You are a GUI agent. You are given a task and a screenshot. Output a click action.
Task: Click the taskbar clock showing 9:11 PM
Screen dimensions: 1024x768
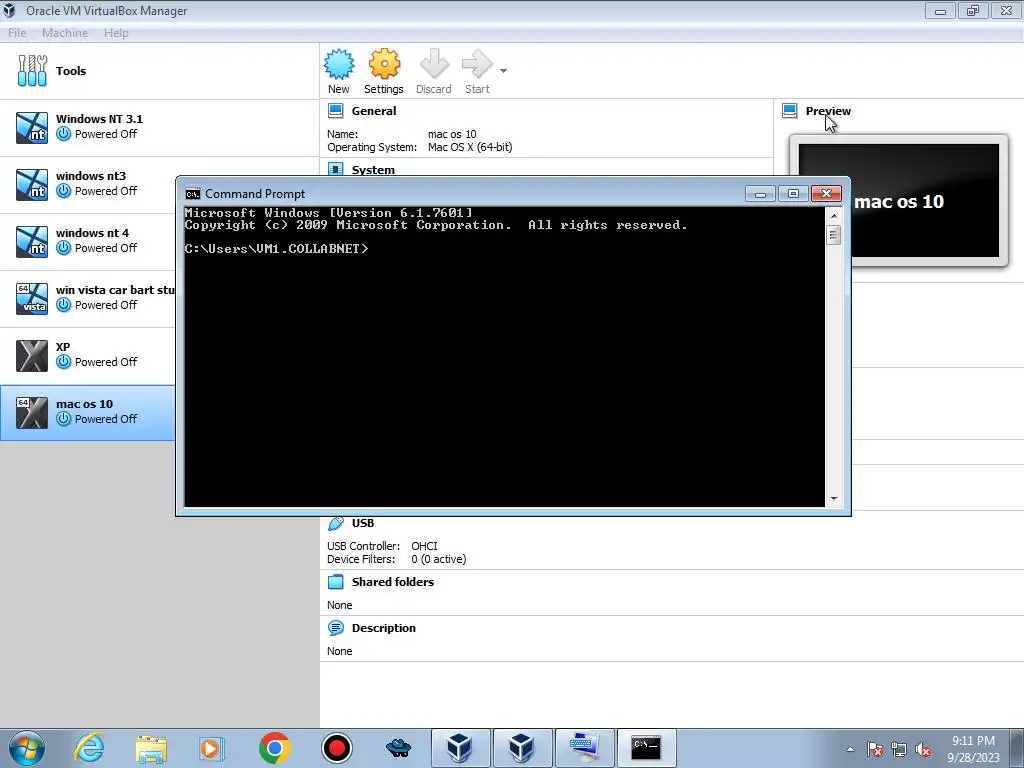click(973, 748)
